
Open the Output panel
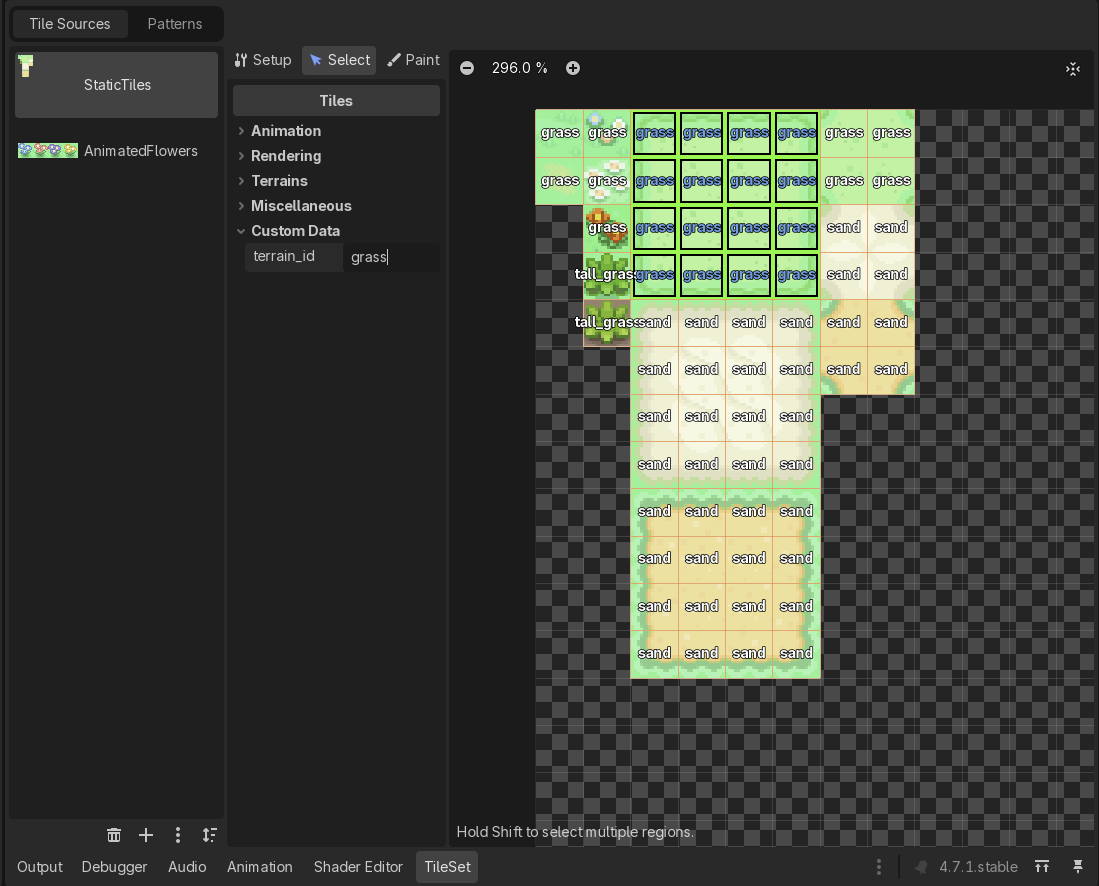[40, 867]
